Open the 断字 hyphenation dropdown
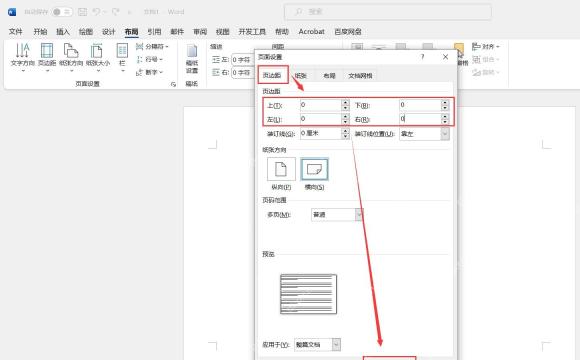Screen dimensions: 580x360 tap(149, 72)
